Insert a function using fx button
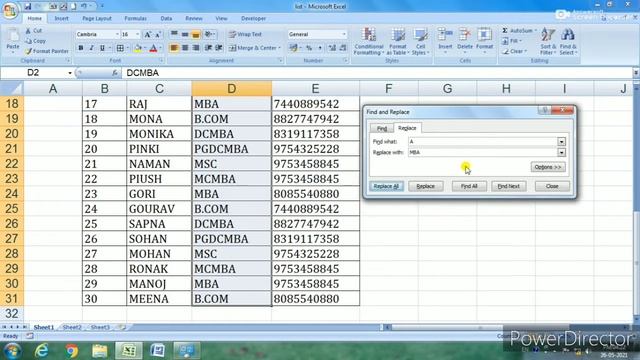The image size is (640, 360). tap(115, 73)
